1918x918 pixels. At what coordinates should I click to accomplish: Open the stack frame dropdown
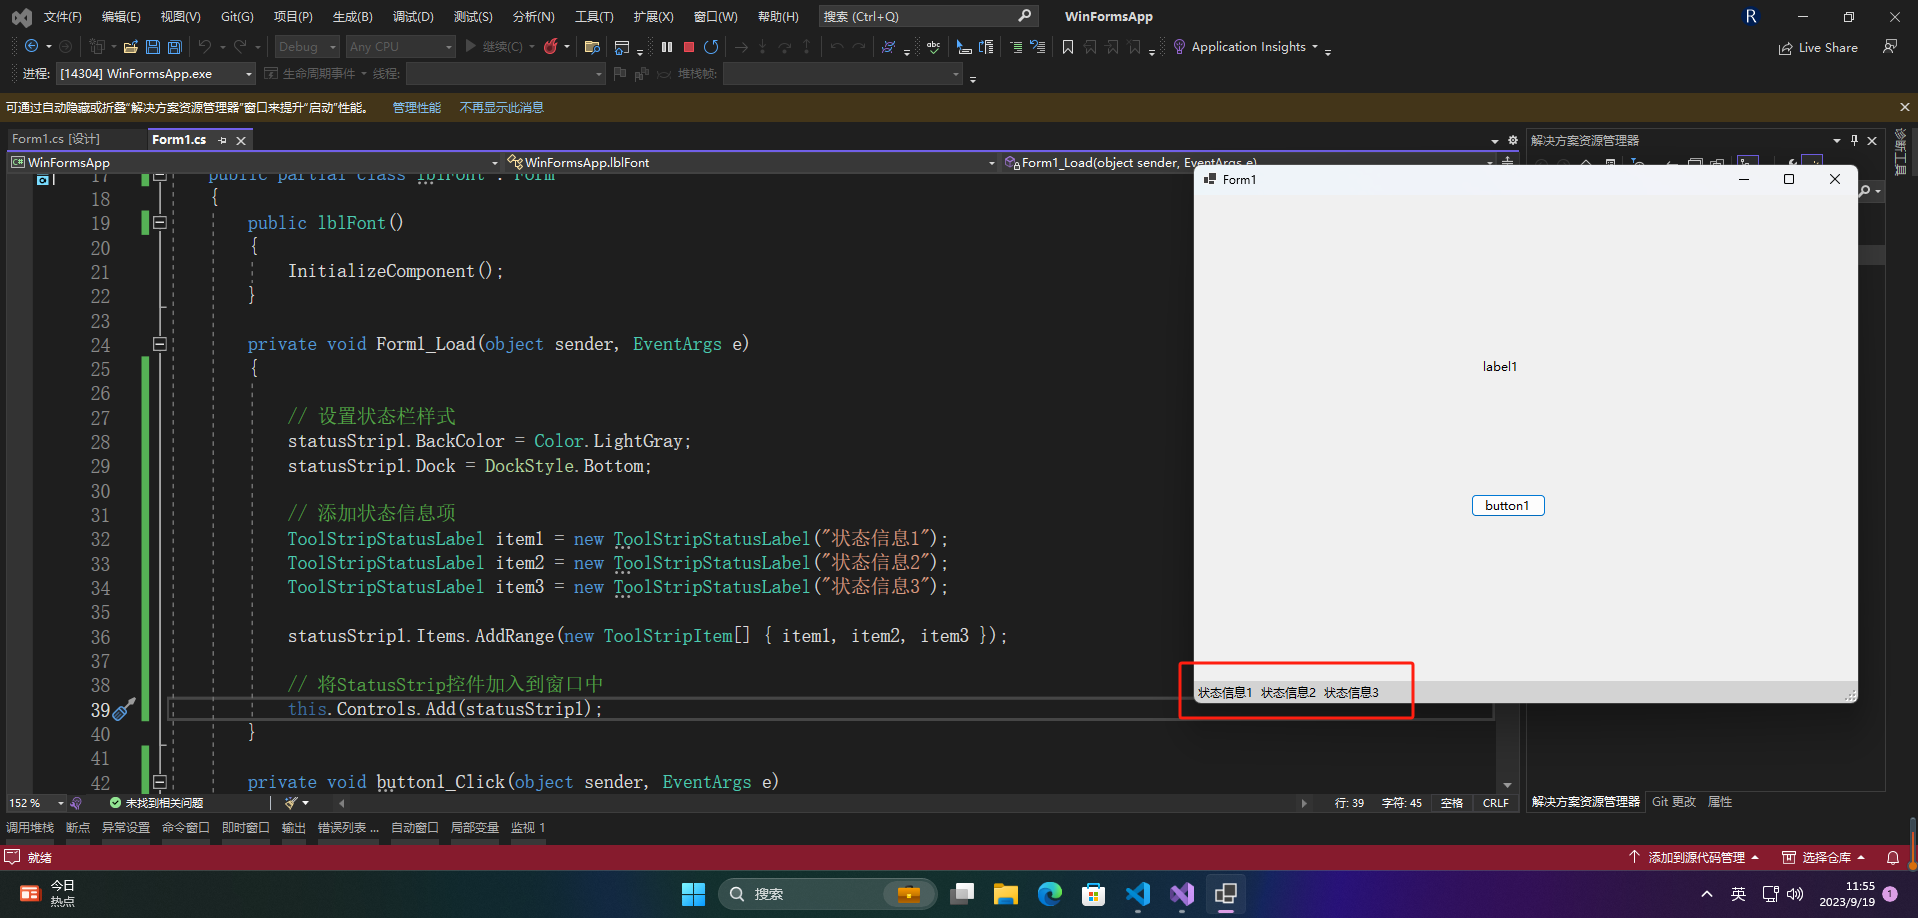coord(843,74)
